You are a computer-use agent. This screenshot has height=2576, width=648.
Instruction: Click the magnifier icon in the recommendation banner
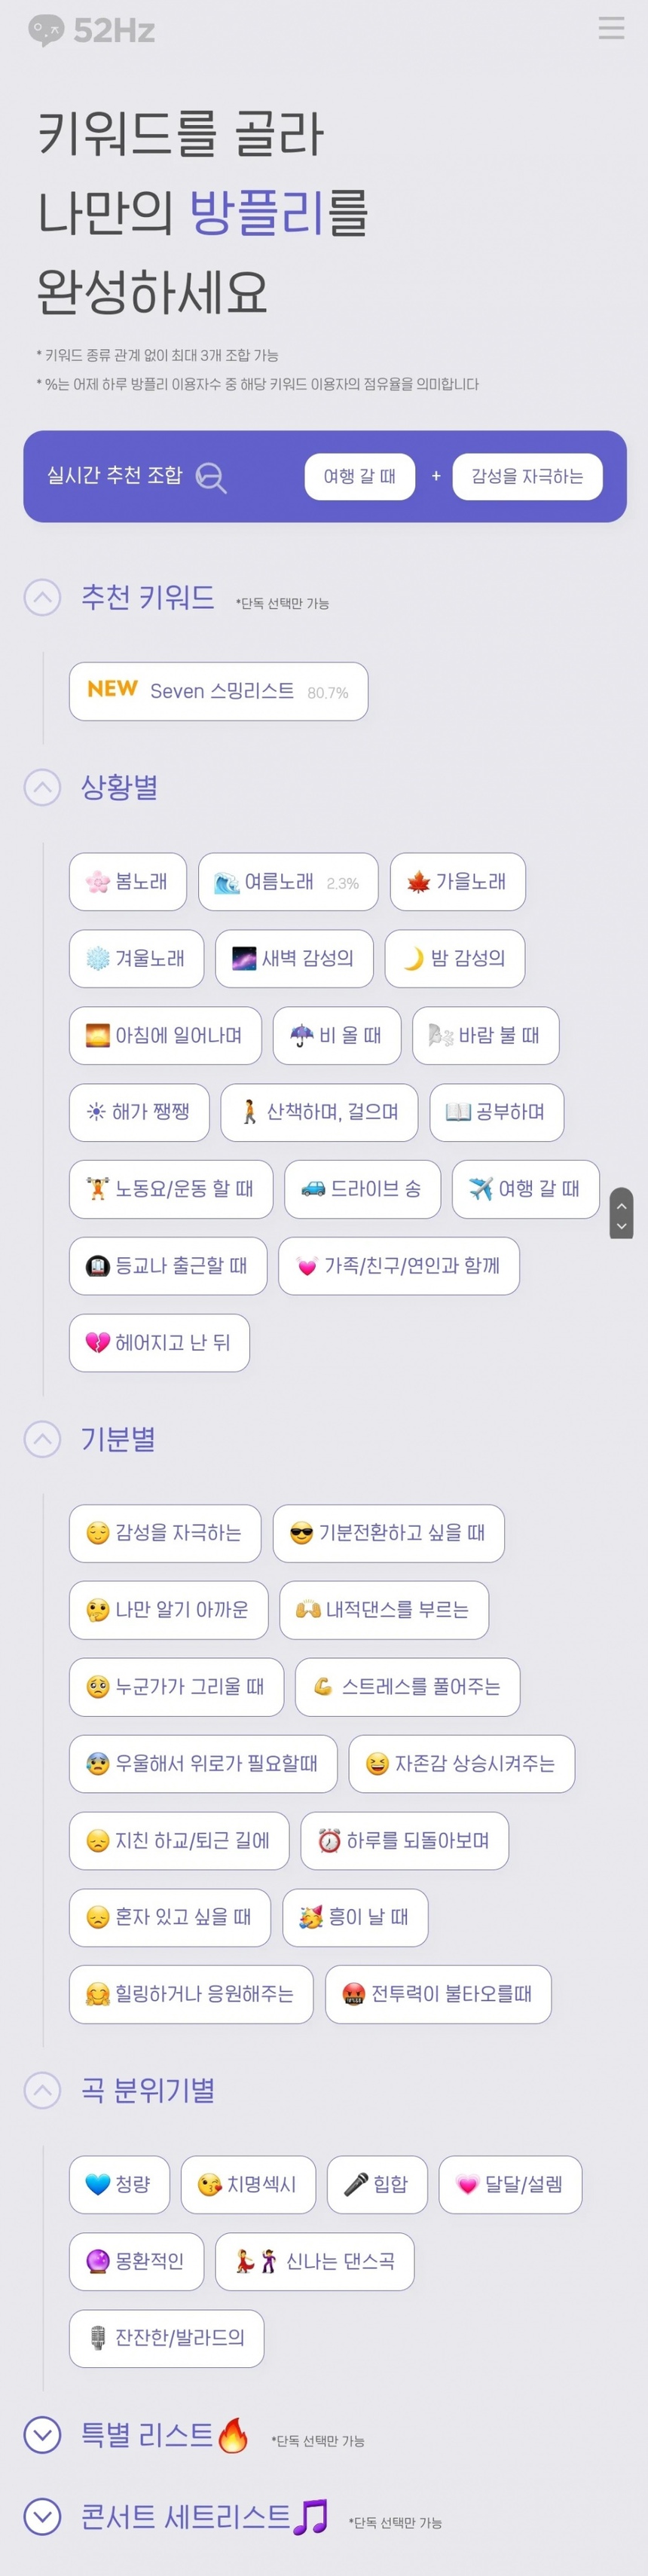click(x=209, y=477)
